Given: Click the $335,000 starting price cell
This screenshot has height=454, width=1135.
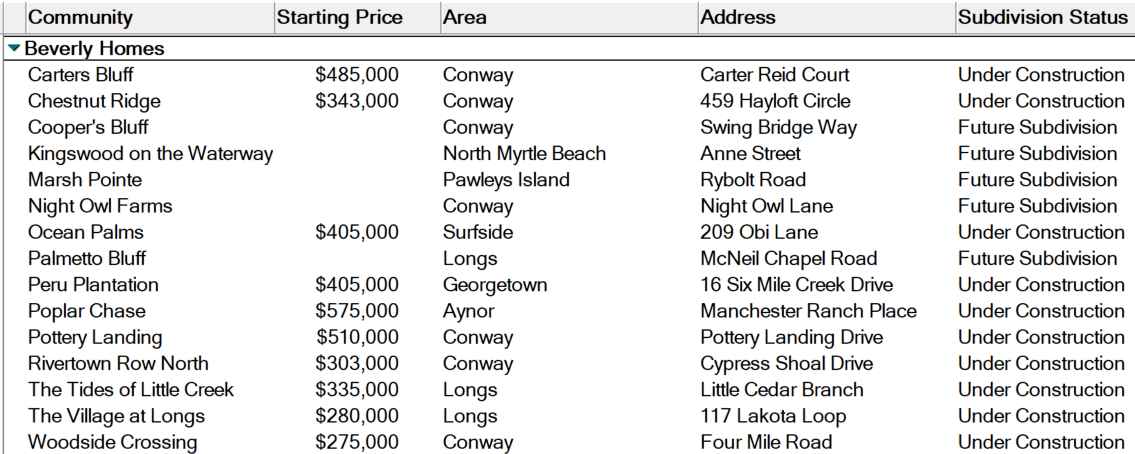Looking at the screenshot, I should pyautogui.click(x=357, y=390).
